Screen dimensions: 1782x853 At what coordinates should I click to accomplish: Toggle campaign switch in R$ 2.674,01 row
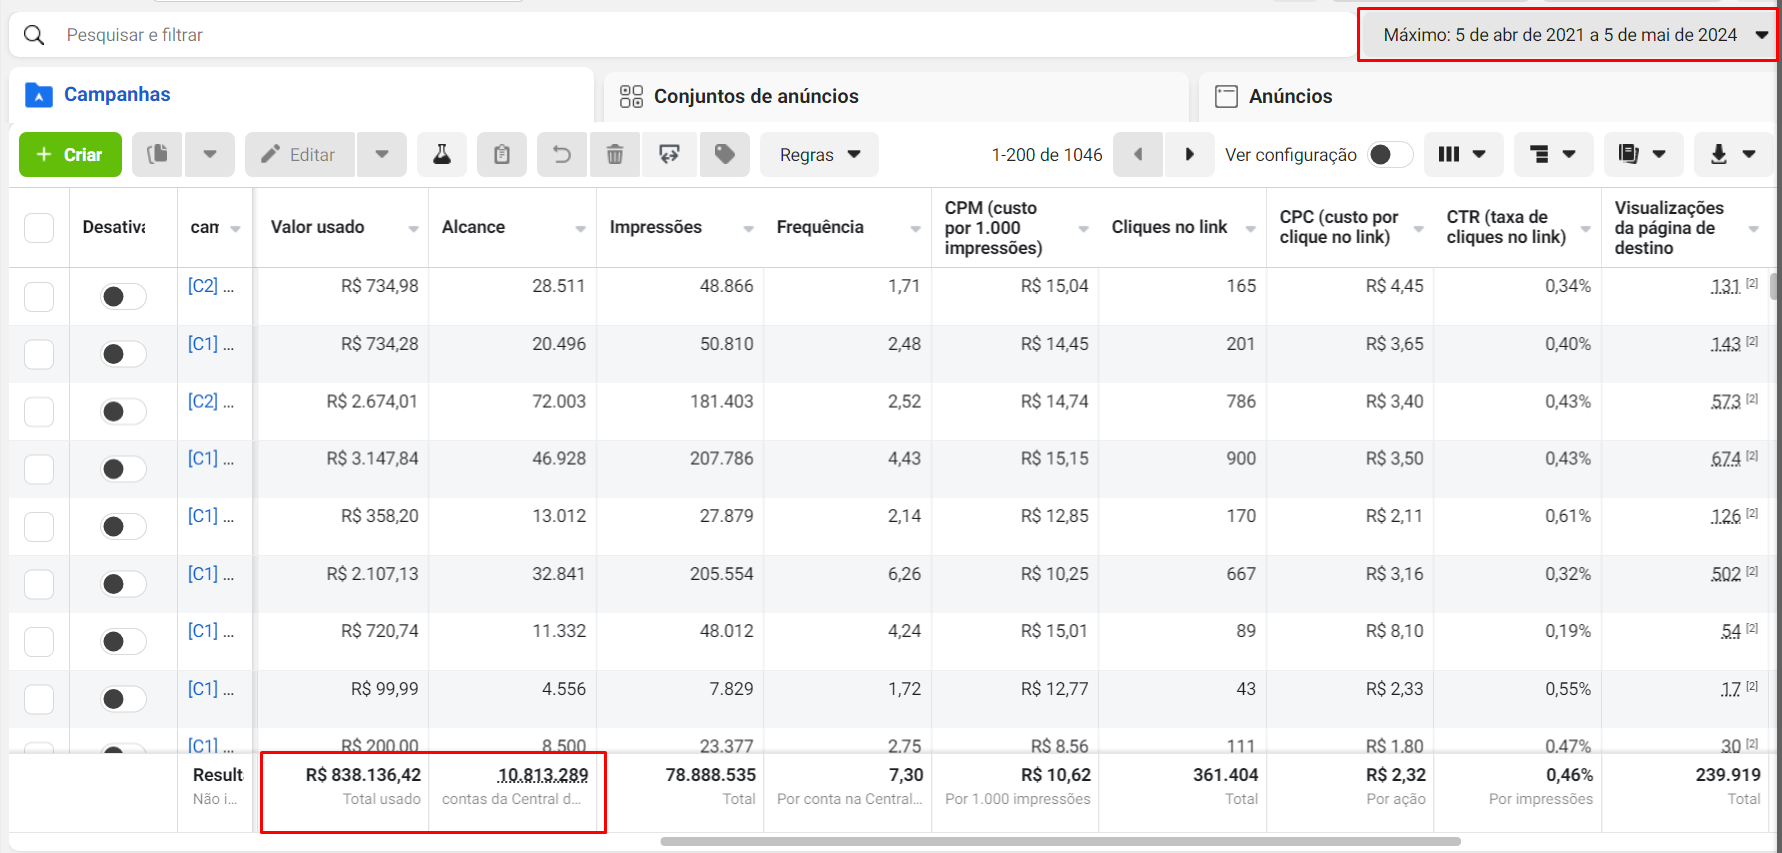point(123,411)
